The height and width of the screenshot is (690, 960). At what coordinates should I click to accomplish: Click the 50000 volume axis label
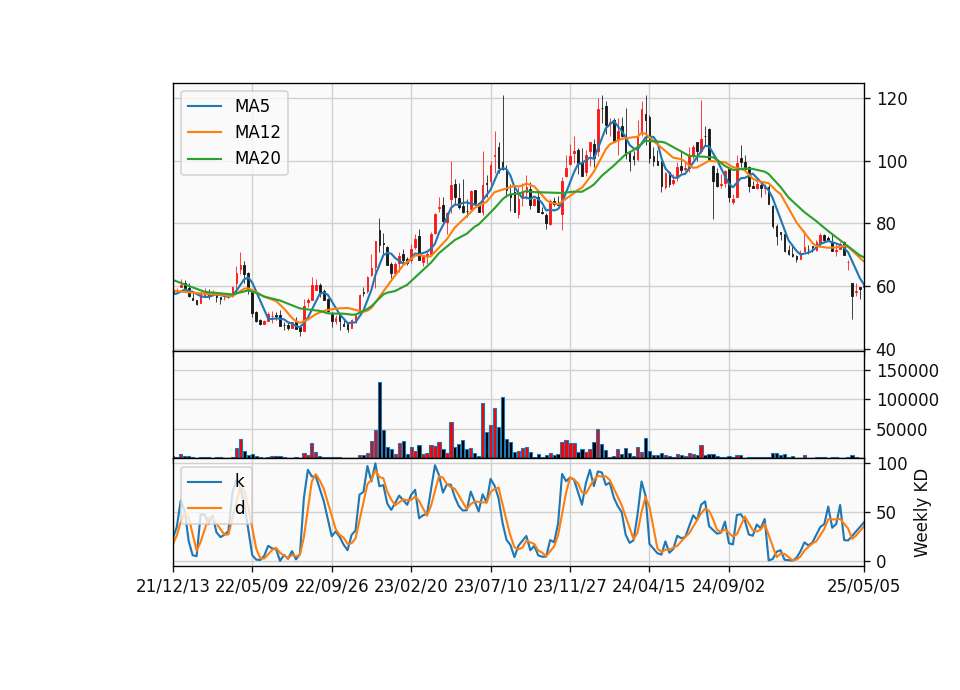pos(902,430)
